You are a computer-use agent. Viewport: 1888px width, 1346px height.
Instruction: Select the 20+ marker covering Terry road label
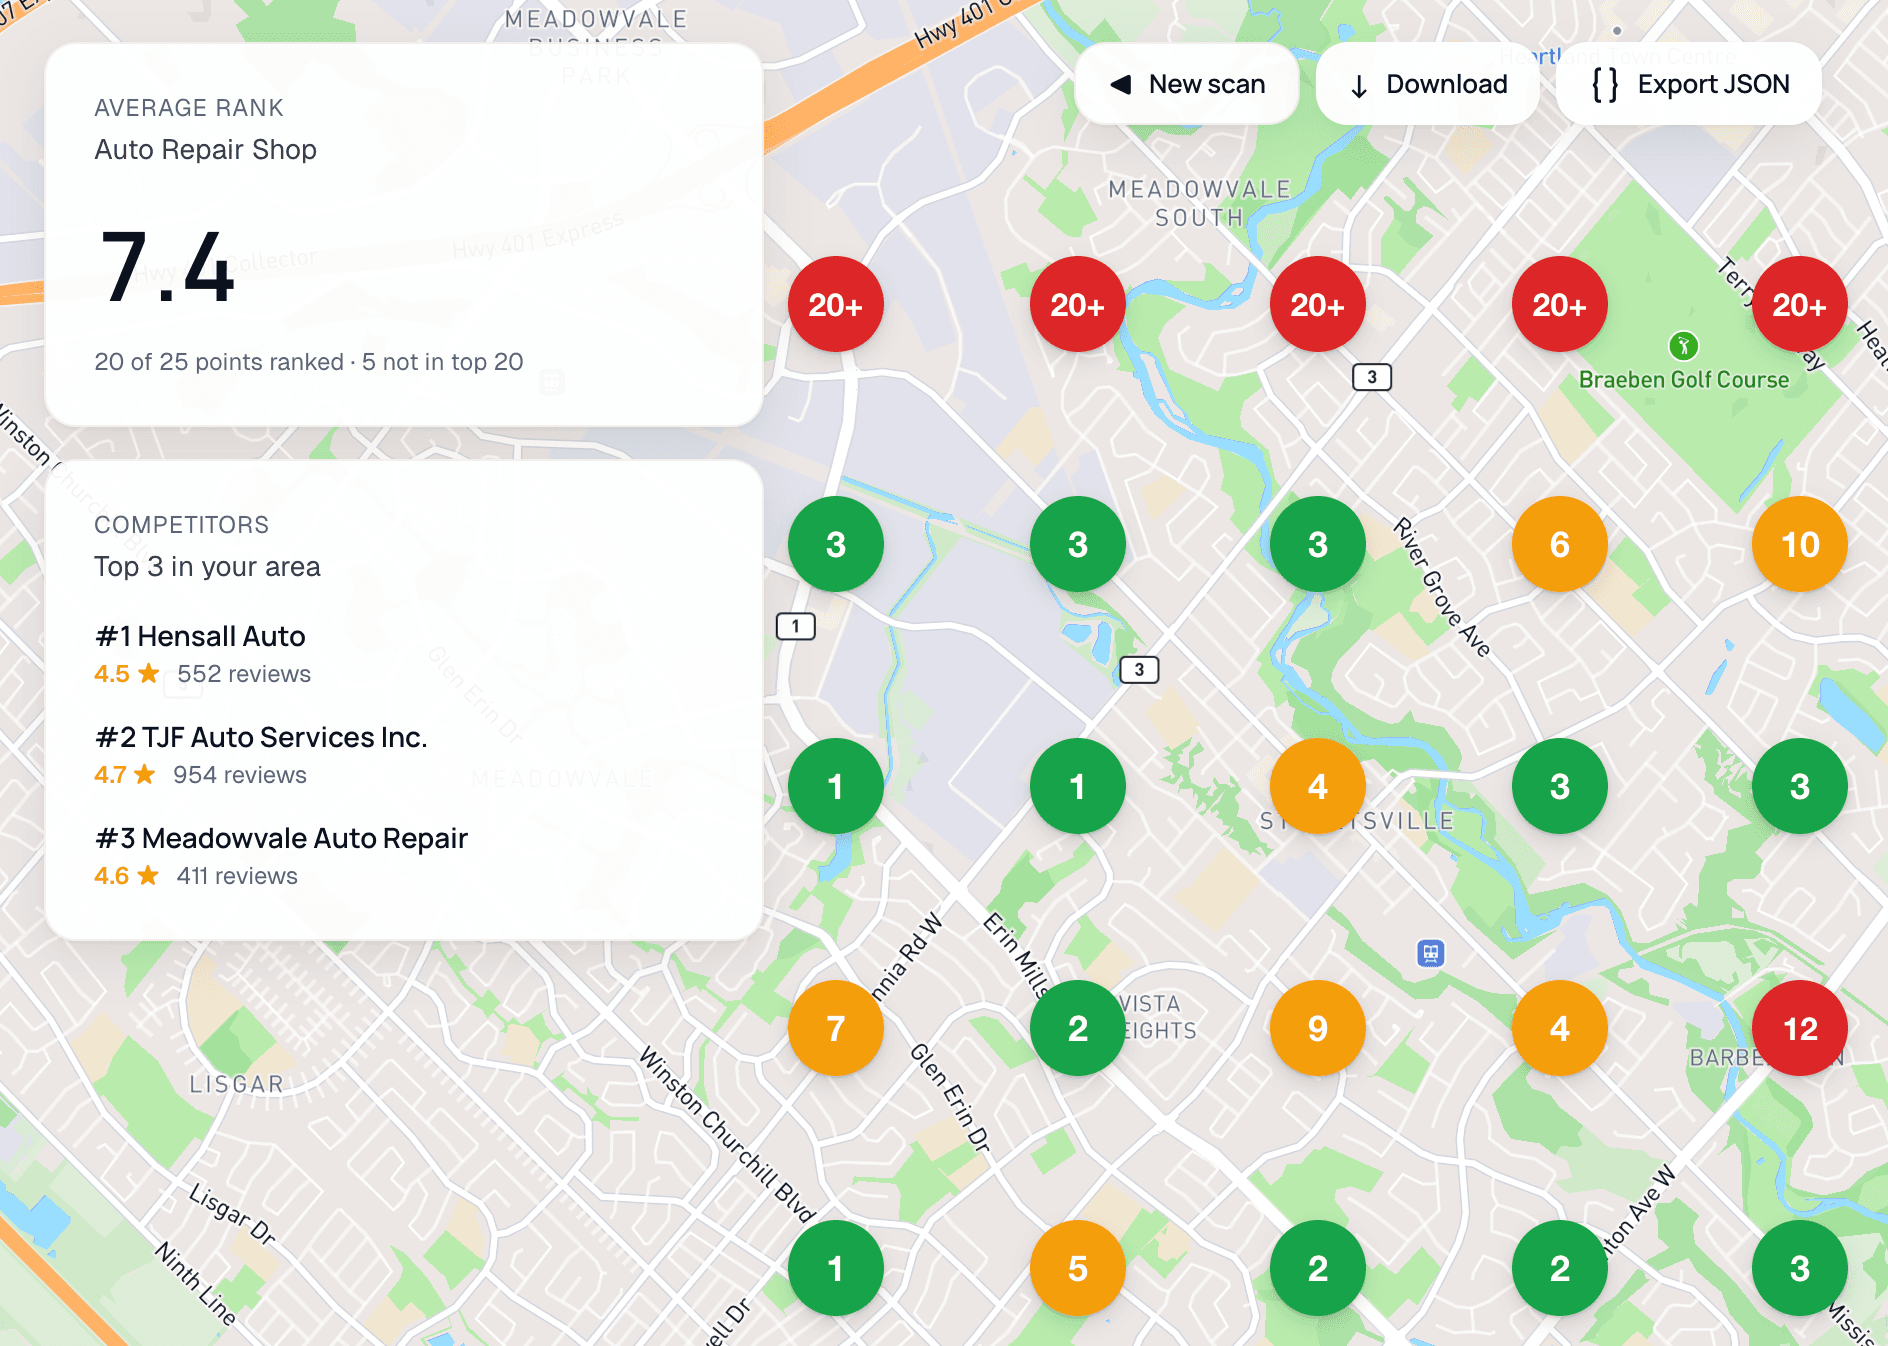1800,304
